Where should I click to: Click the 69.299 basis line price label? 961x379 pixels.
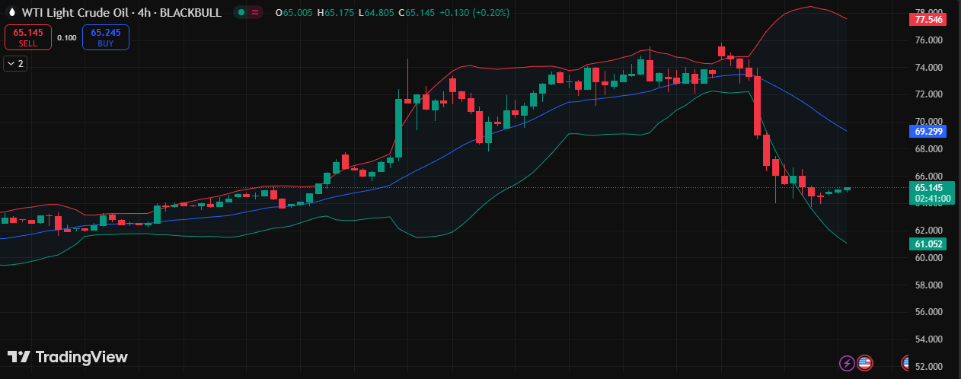coord(929,131)
